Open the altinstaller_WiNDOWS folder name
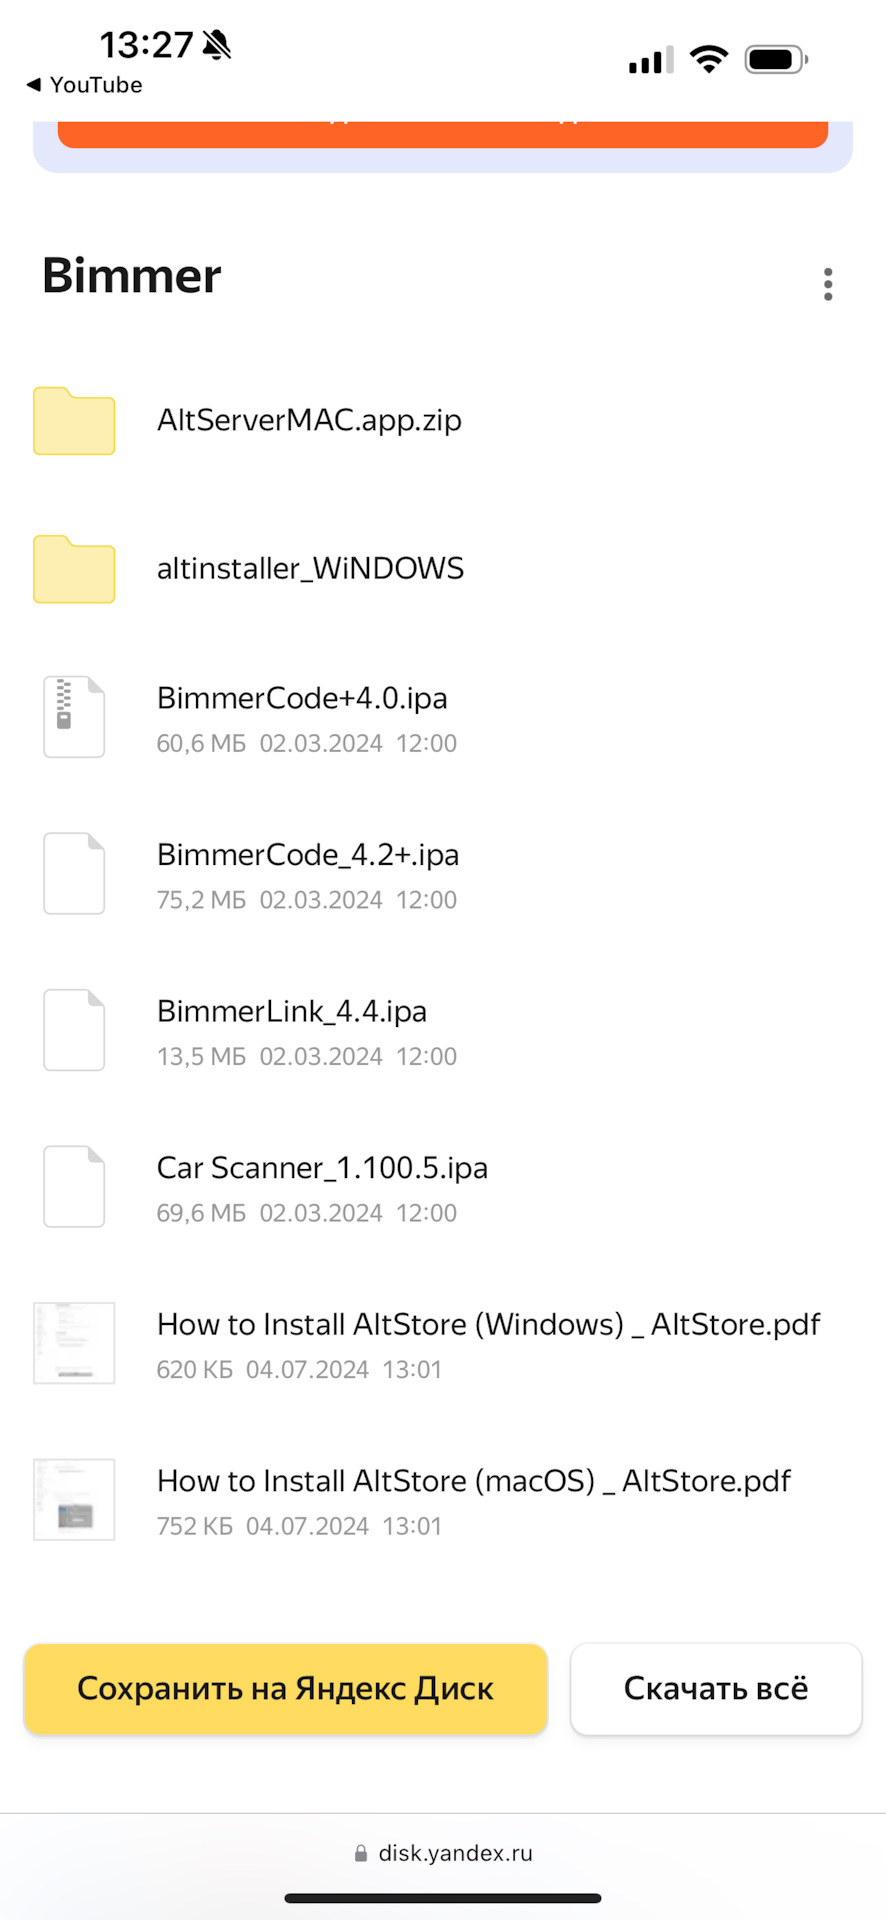This screenshot has height=1920, width=886. pos(310,568)
